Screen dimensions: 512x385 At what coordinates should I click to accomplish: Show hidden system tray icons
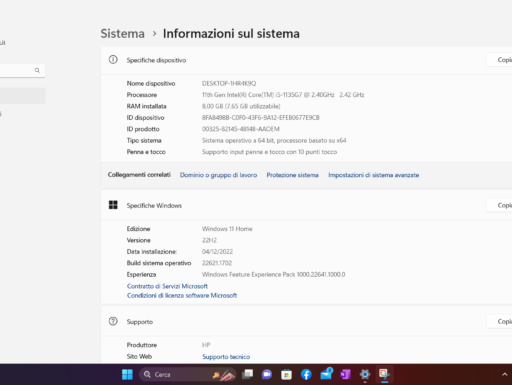[x=504, y=374]
